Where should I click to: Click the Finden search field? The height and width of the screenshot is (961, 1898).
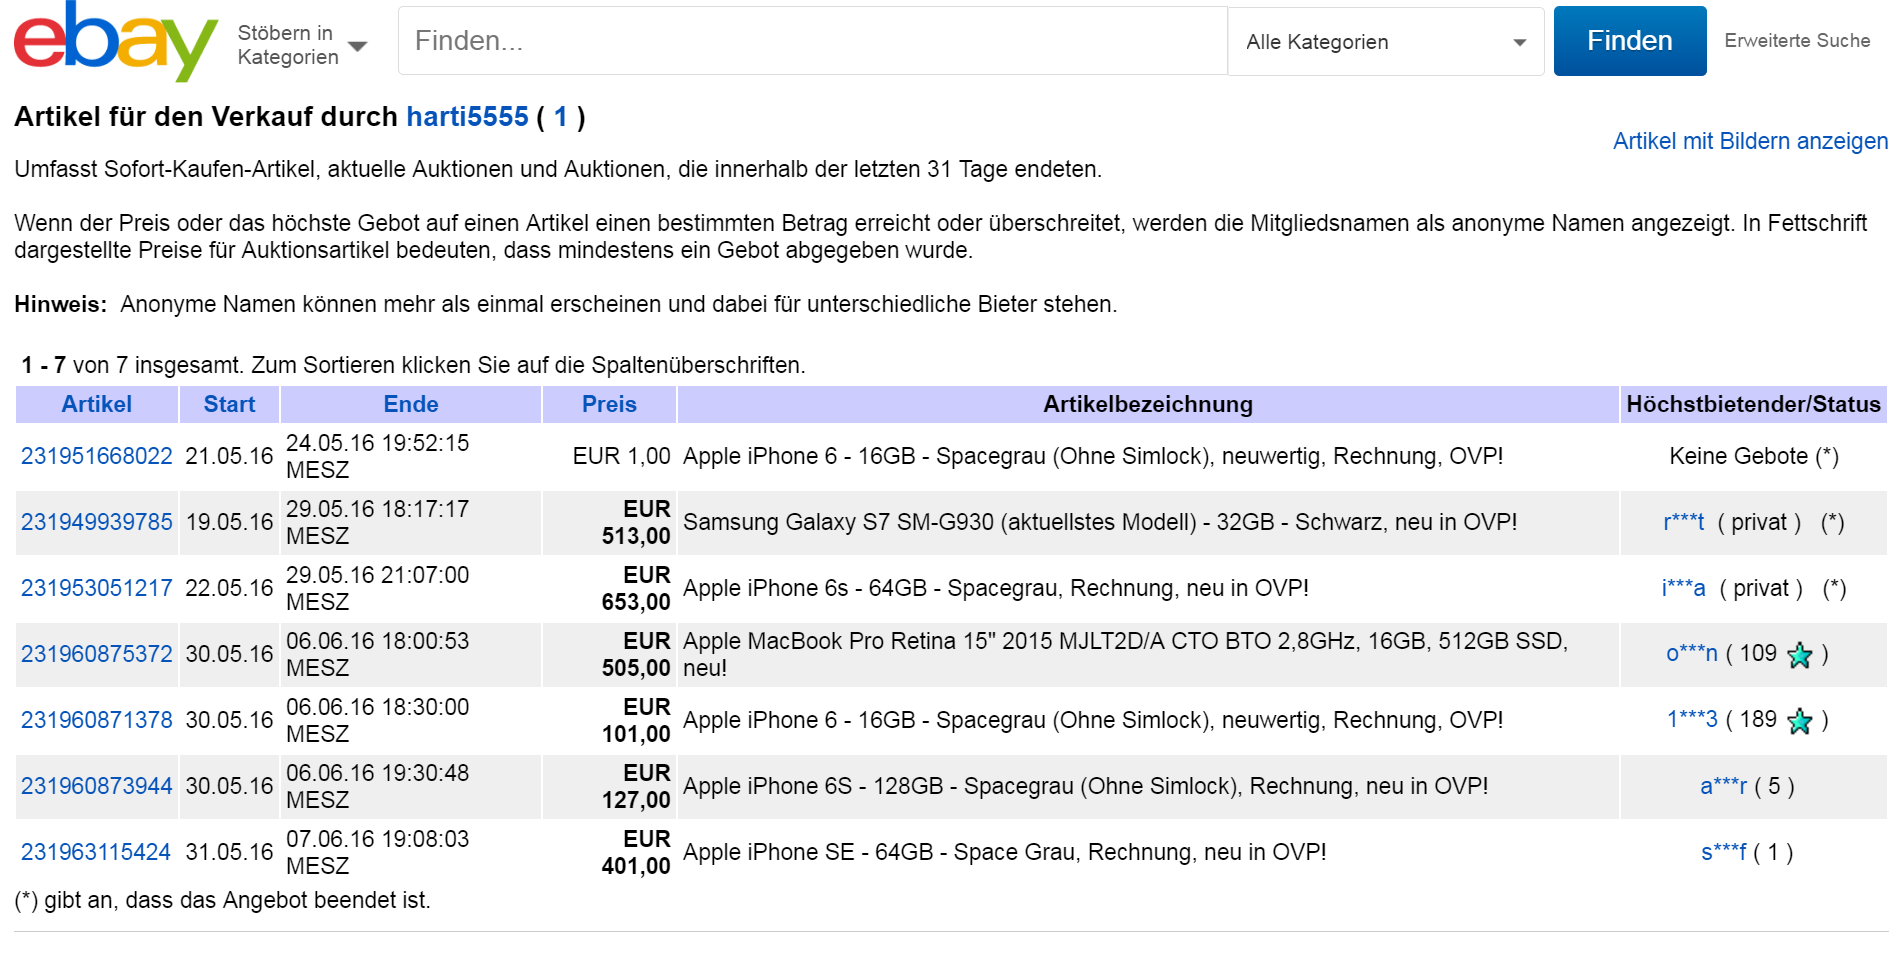click(812, 41)
